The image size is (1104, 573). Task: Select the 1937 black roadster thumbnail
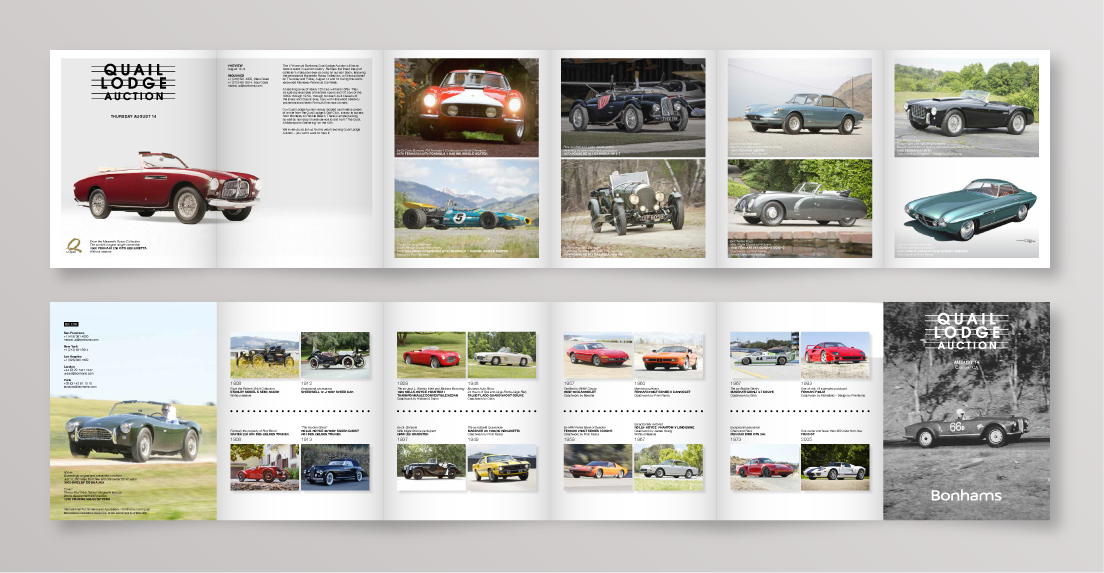(x=432, y=467)
